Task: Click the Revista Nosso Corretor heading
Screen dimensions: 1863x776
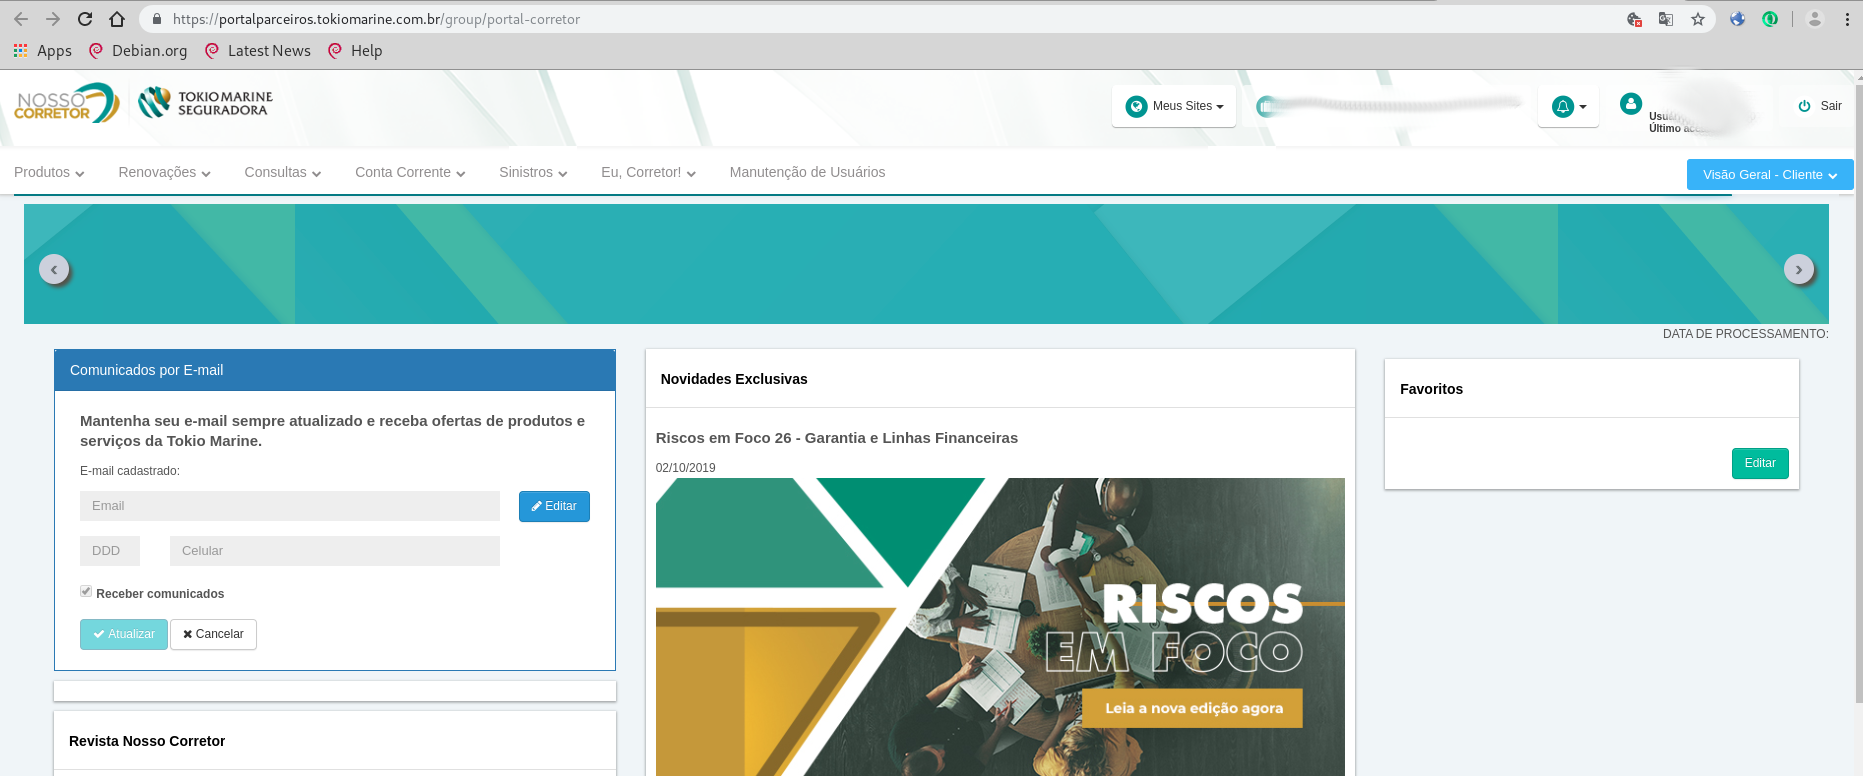Action: coord(147,741)
